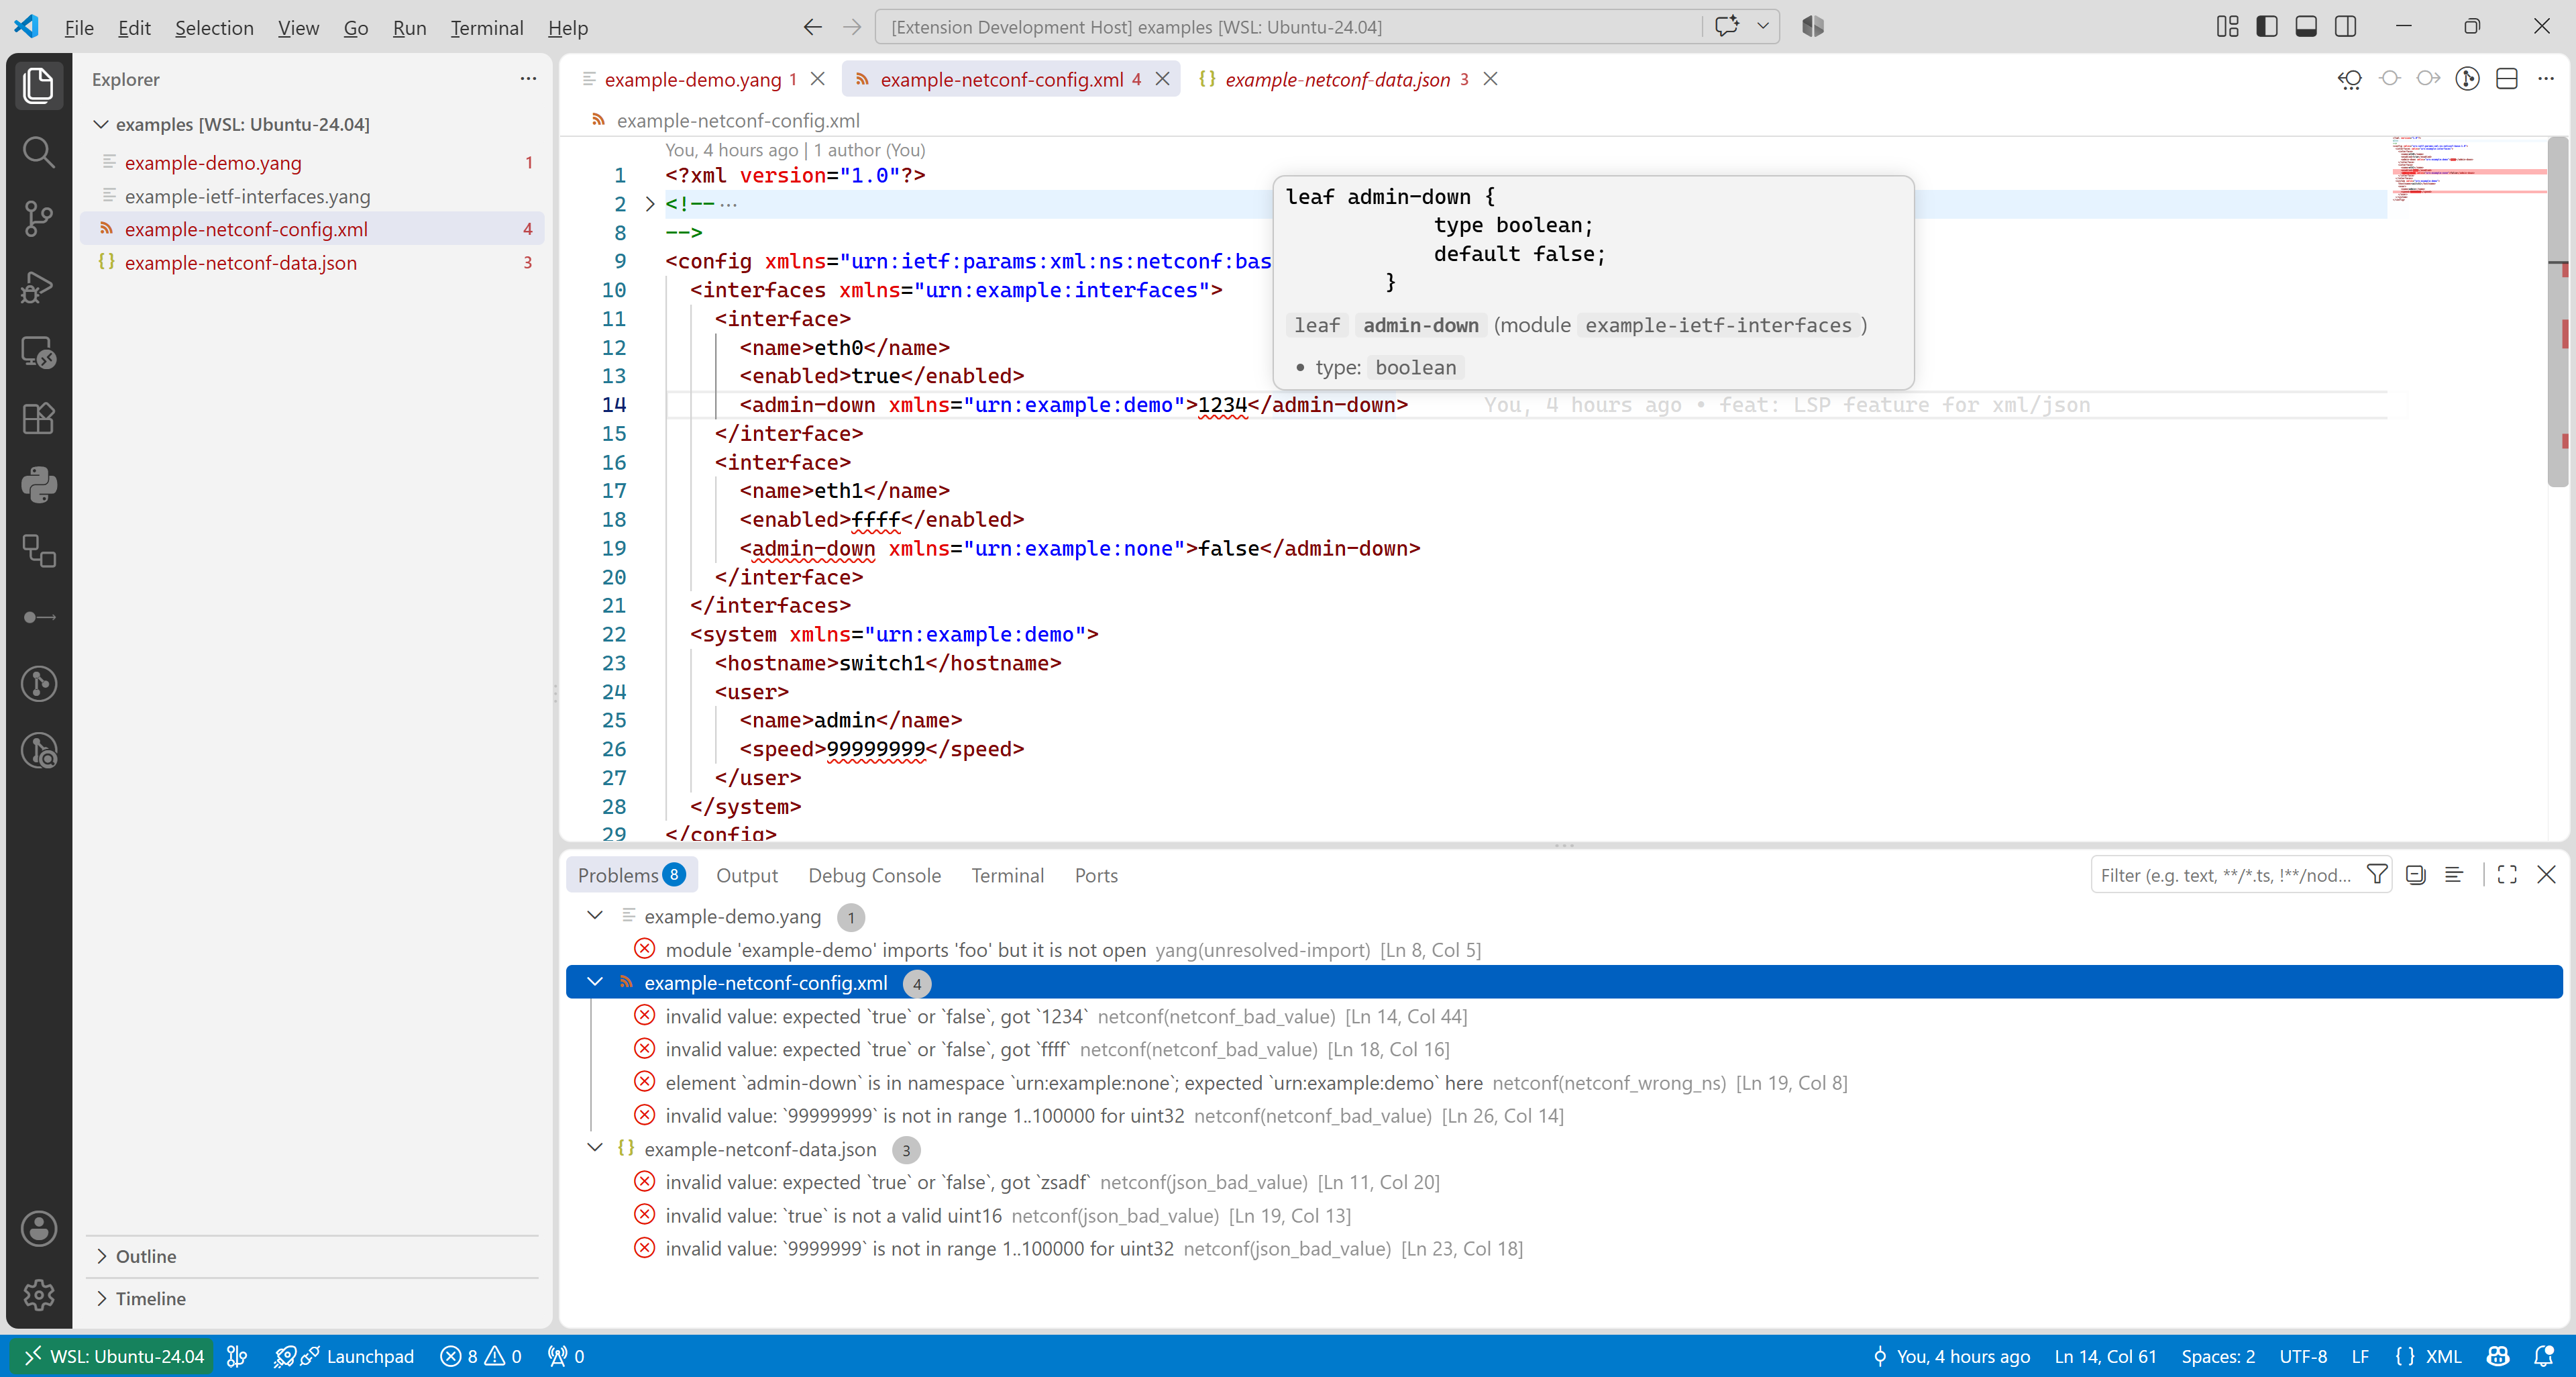Click the Split Editor icon in editor toolbar
The height and width of the screenshot is (1377, 2576).
[2506, 79]
